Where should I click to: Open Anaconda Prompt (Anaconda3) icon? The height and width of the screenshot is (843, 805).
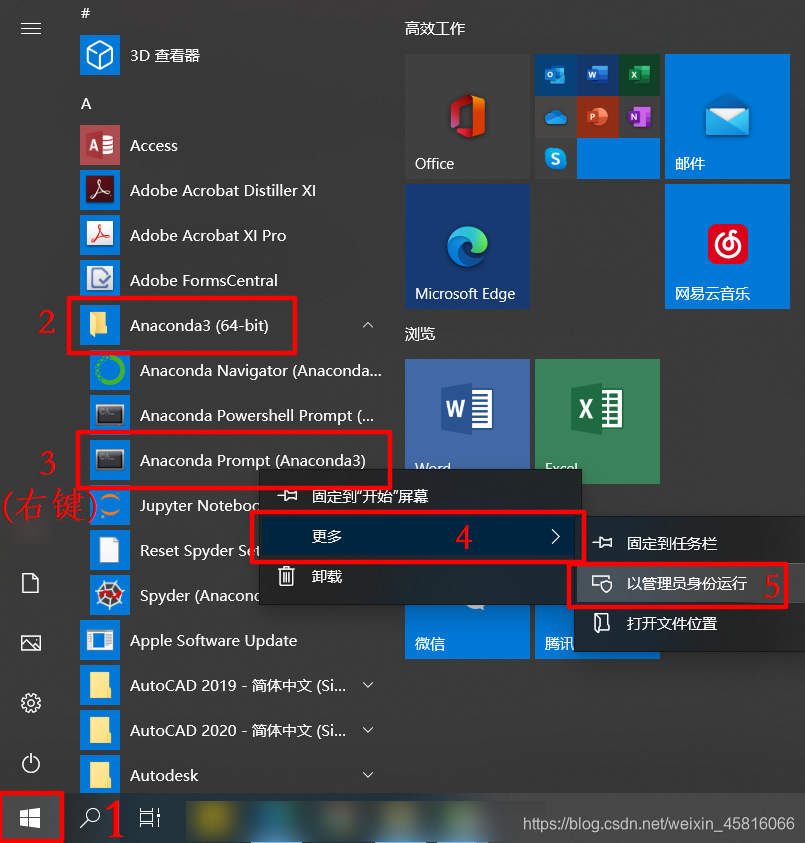coord(110,460)
